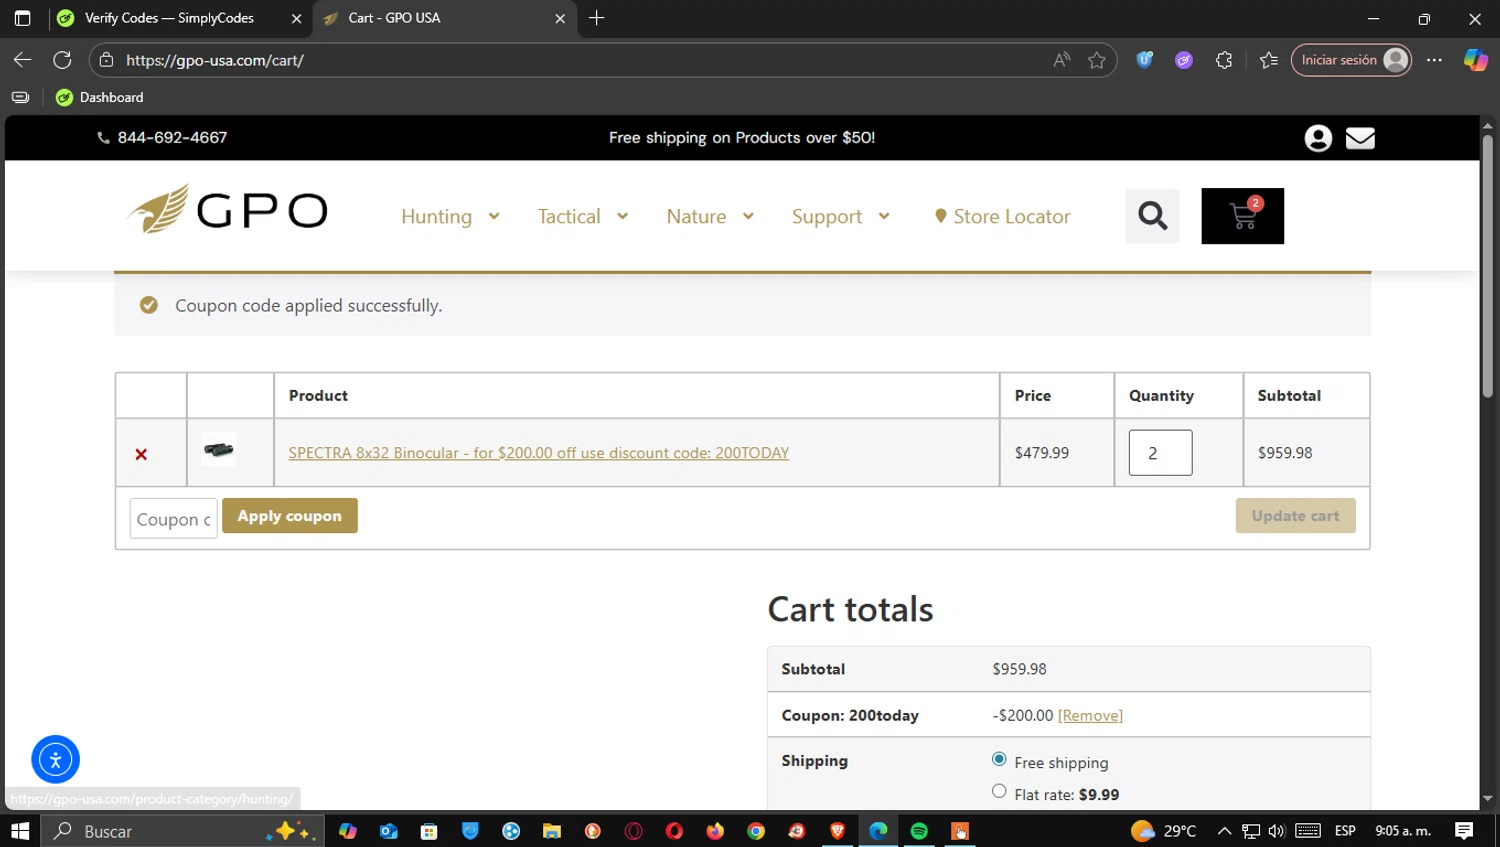This screenshot has height=847, width=1500.
Task: Click the ESP language indicator
Action: (1345, 831)
